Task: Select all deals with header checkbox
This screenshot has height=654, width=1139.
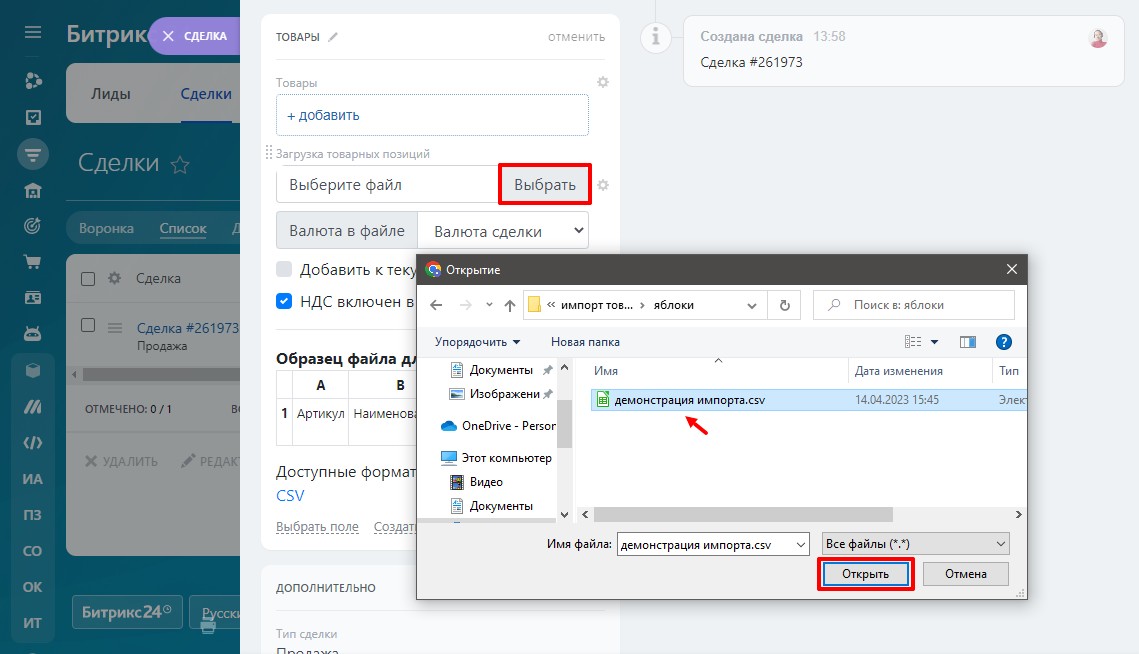Action: tap(88, 278)
